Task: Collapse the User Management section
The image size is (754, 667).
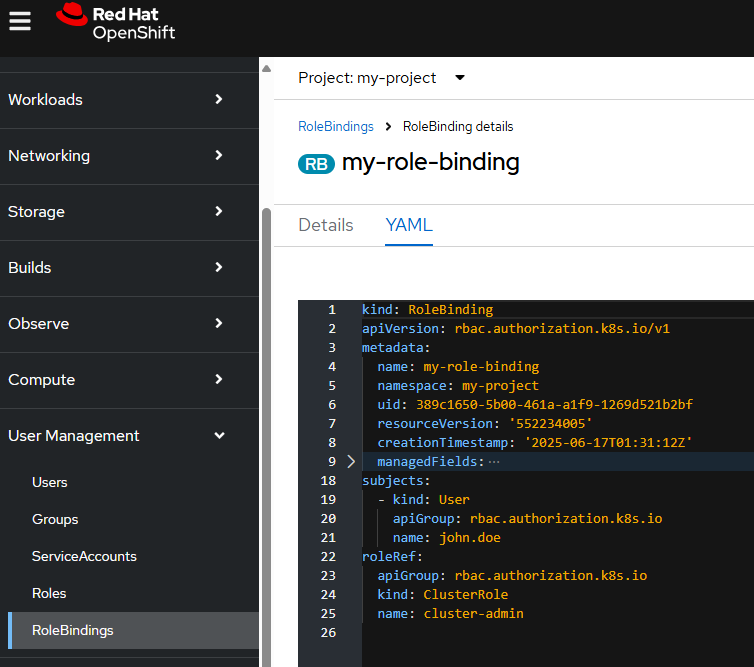Action: point(129,436)
